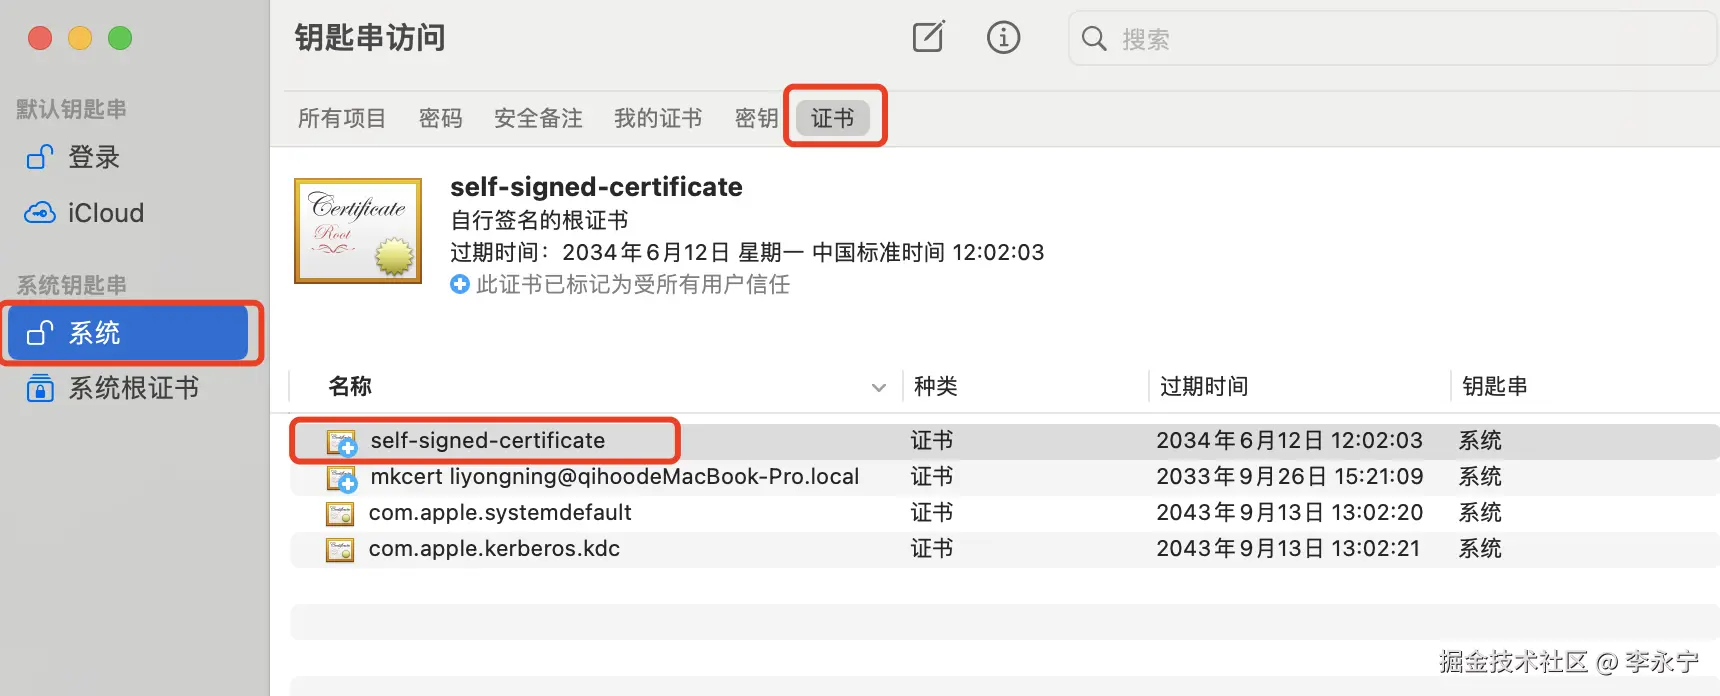Click the self-signed-certificate title in the detail header

coord(596,187)
